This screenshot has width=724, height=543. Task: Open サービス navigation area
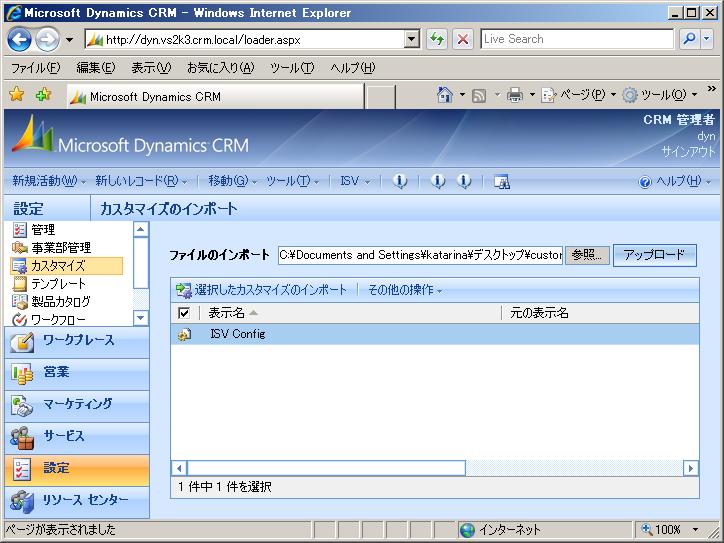(x=77, y=438)
